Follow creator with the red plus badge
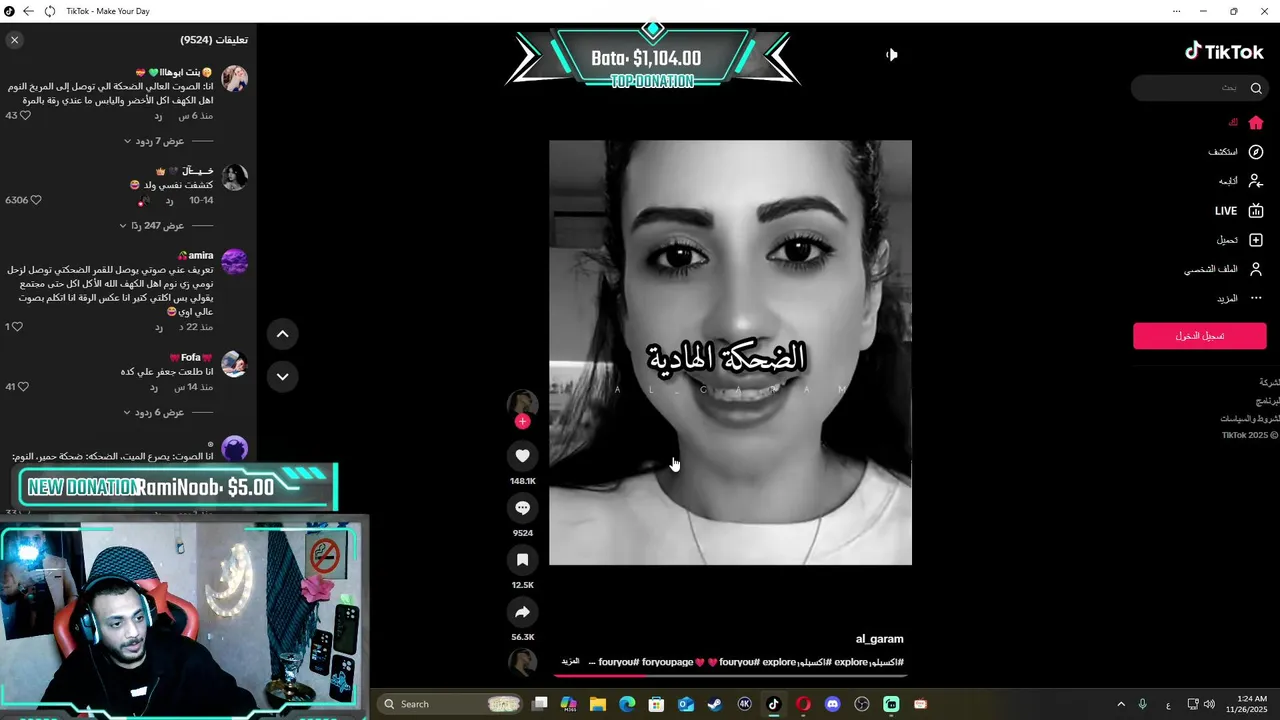1280x720 pixels. tap(522, 421)
